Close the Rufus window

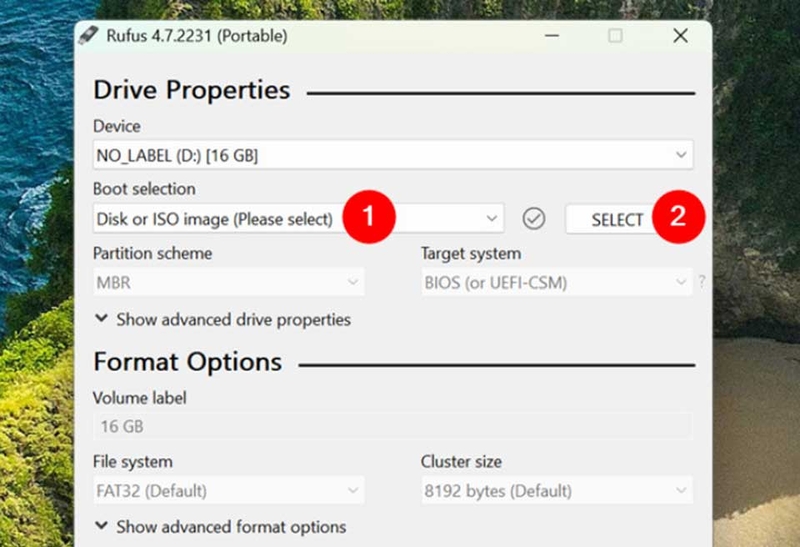click(681, 36)
